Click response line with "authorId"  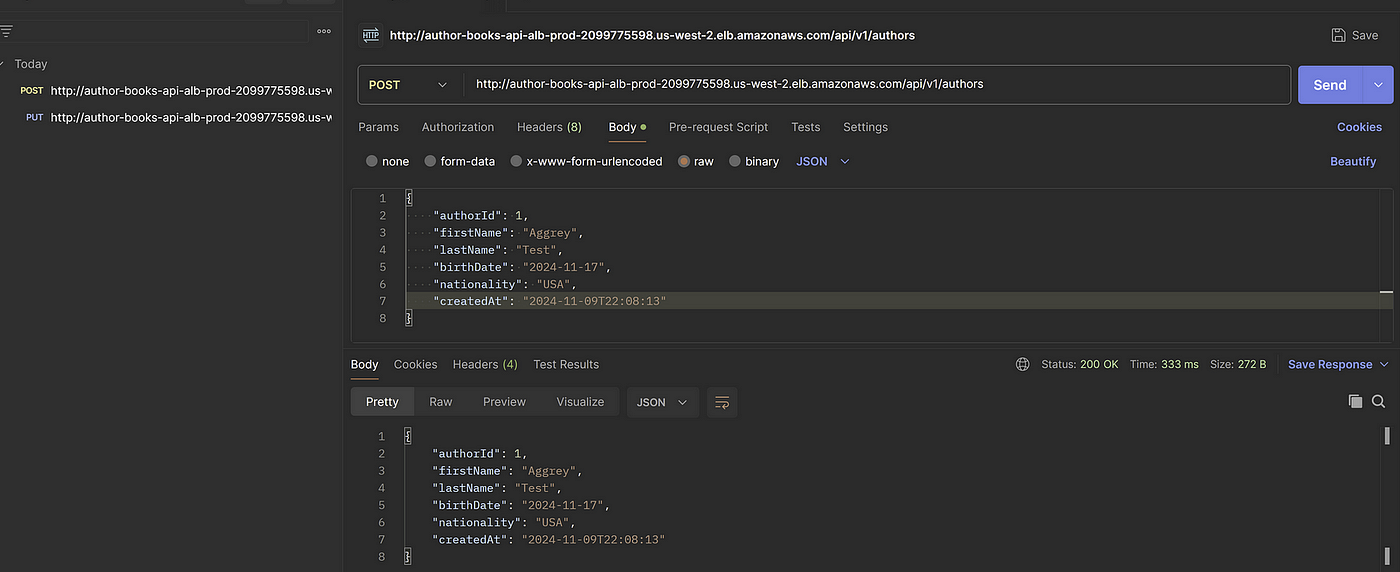pyautogui.click(x=480, y=454)
